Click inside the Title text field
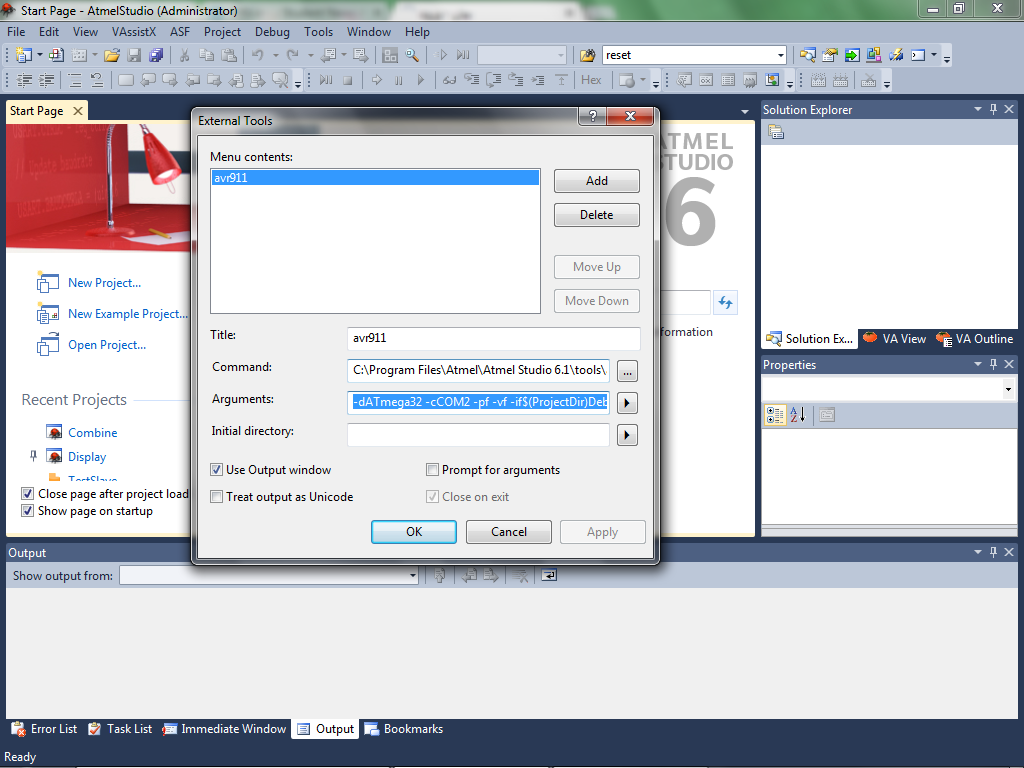Image resolution: width=1024 pixels, height=768 pixels. click(493, 338)
